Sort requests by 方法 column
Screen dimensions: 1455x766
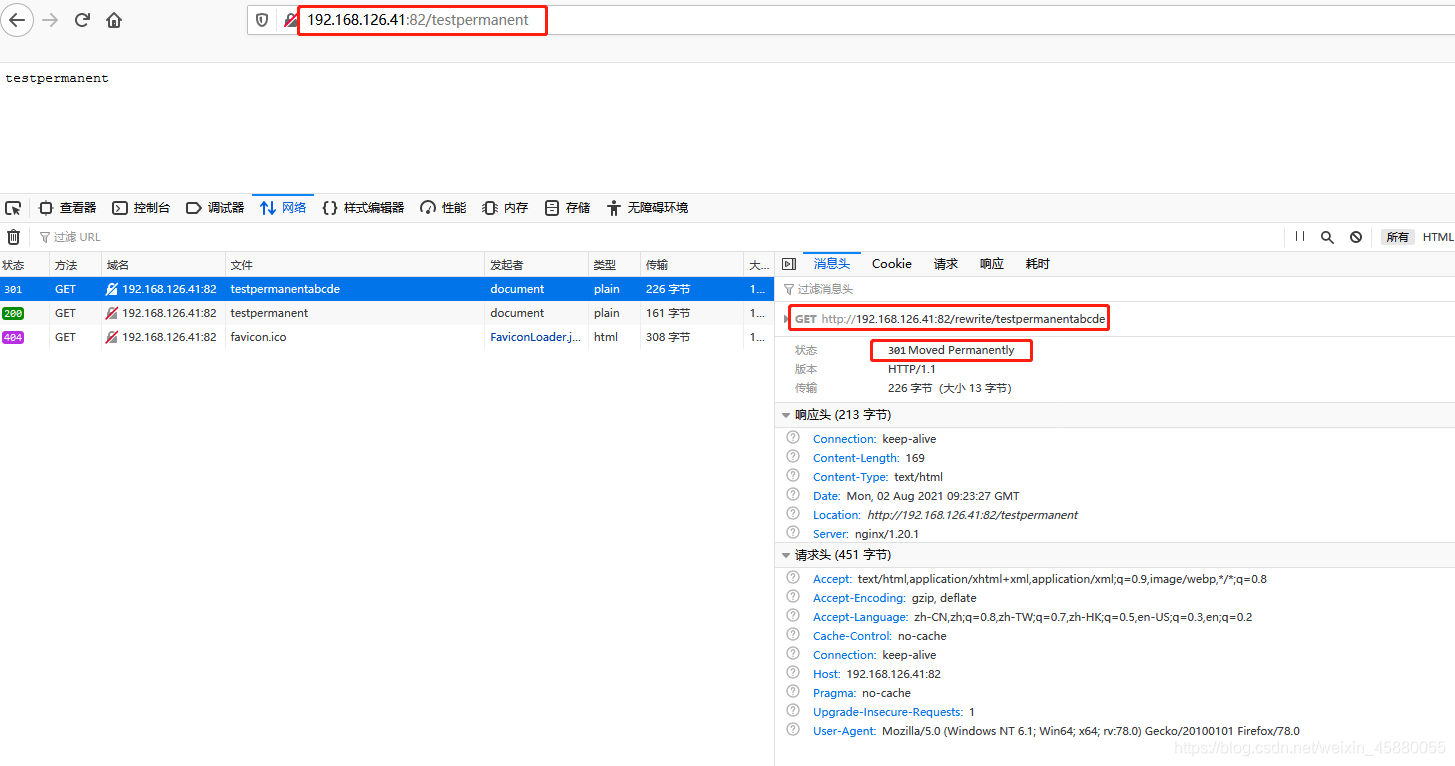[76, 265]
